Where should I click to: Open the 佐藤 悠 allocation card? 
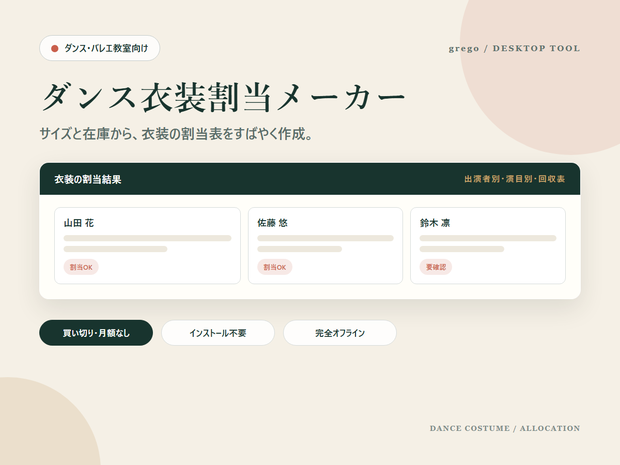(325, 246)
